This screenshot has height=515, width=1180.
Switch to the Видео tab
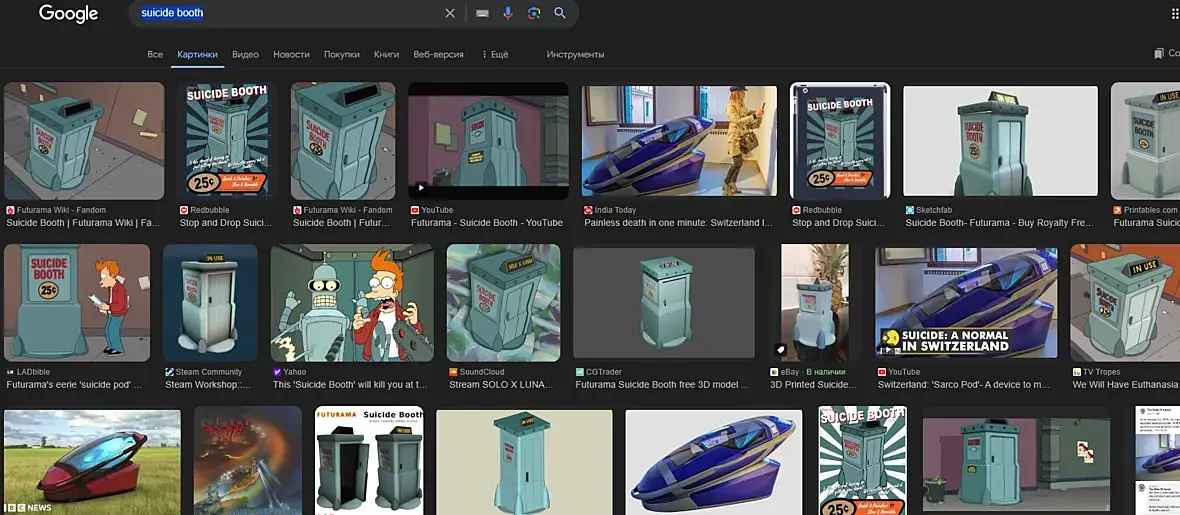(245, 54)
